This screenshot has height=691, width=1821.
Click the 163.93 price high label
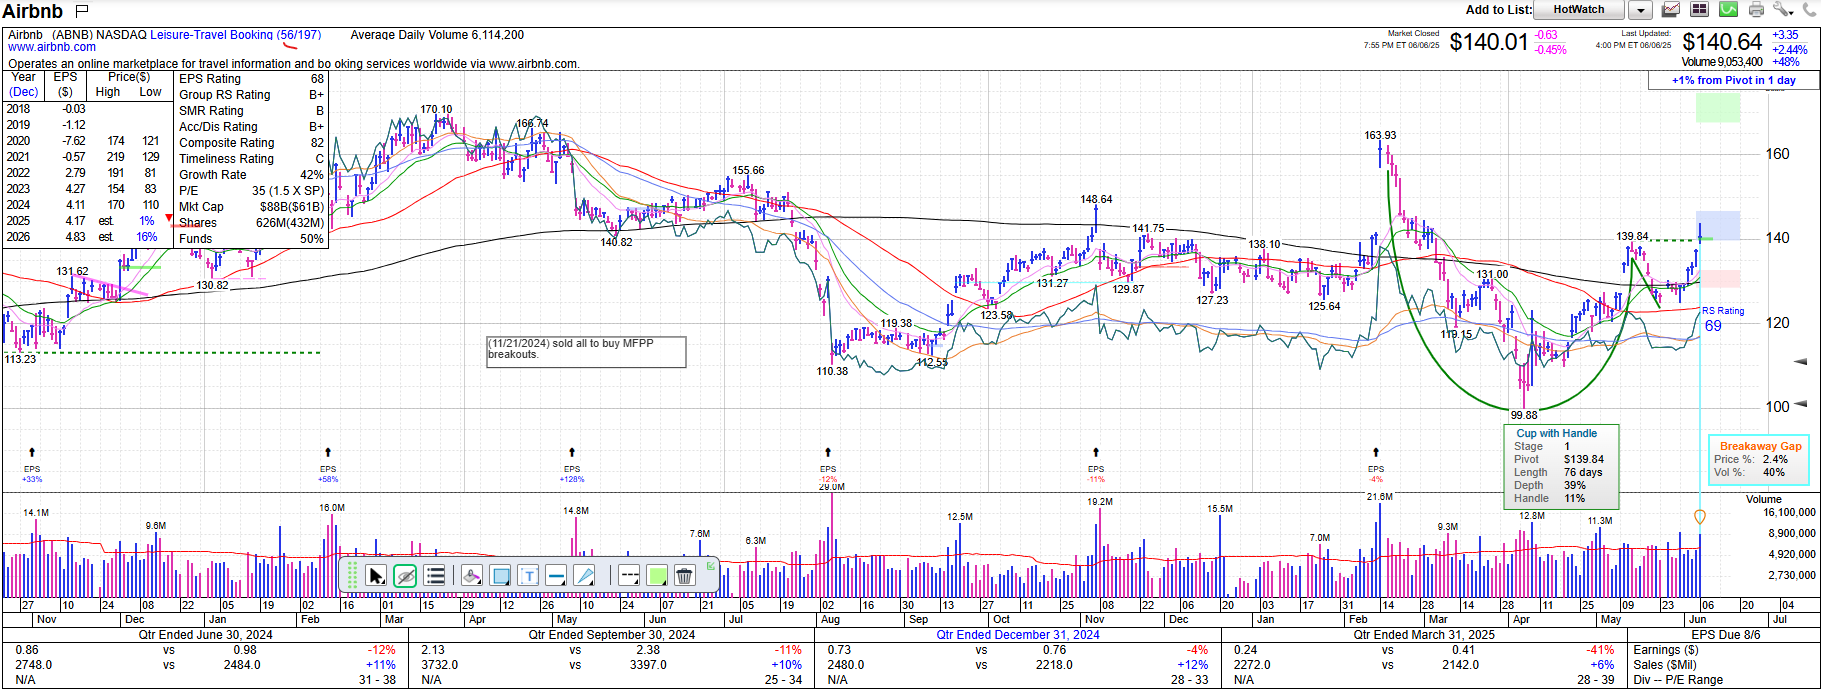click(1380, 135)
